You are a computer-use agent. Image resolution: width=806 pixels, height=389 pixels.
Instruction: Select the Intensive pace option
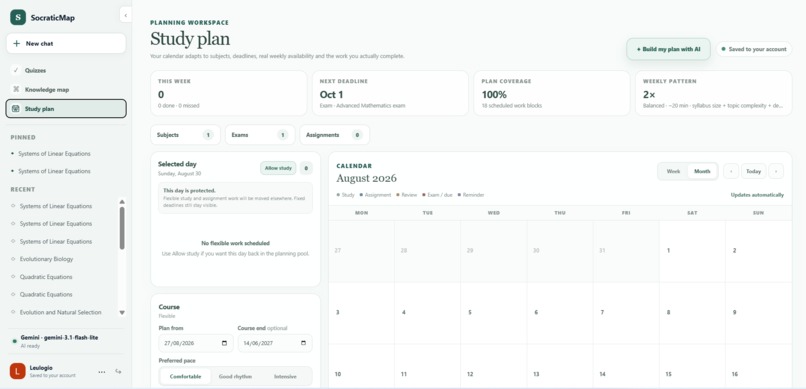[285, 376]
